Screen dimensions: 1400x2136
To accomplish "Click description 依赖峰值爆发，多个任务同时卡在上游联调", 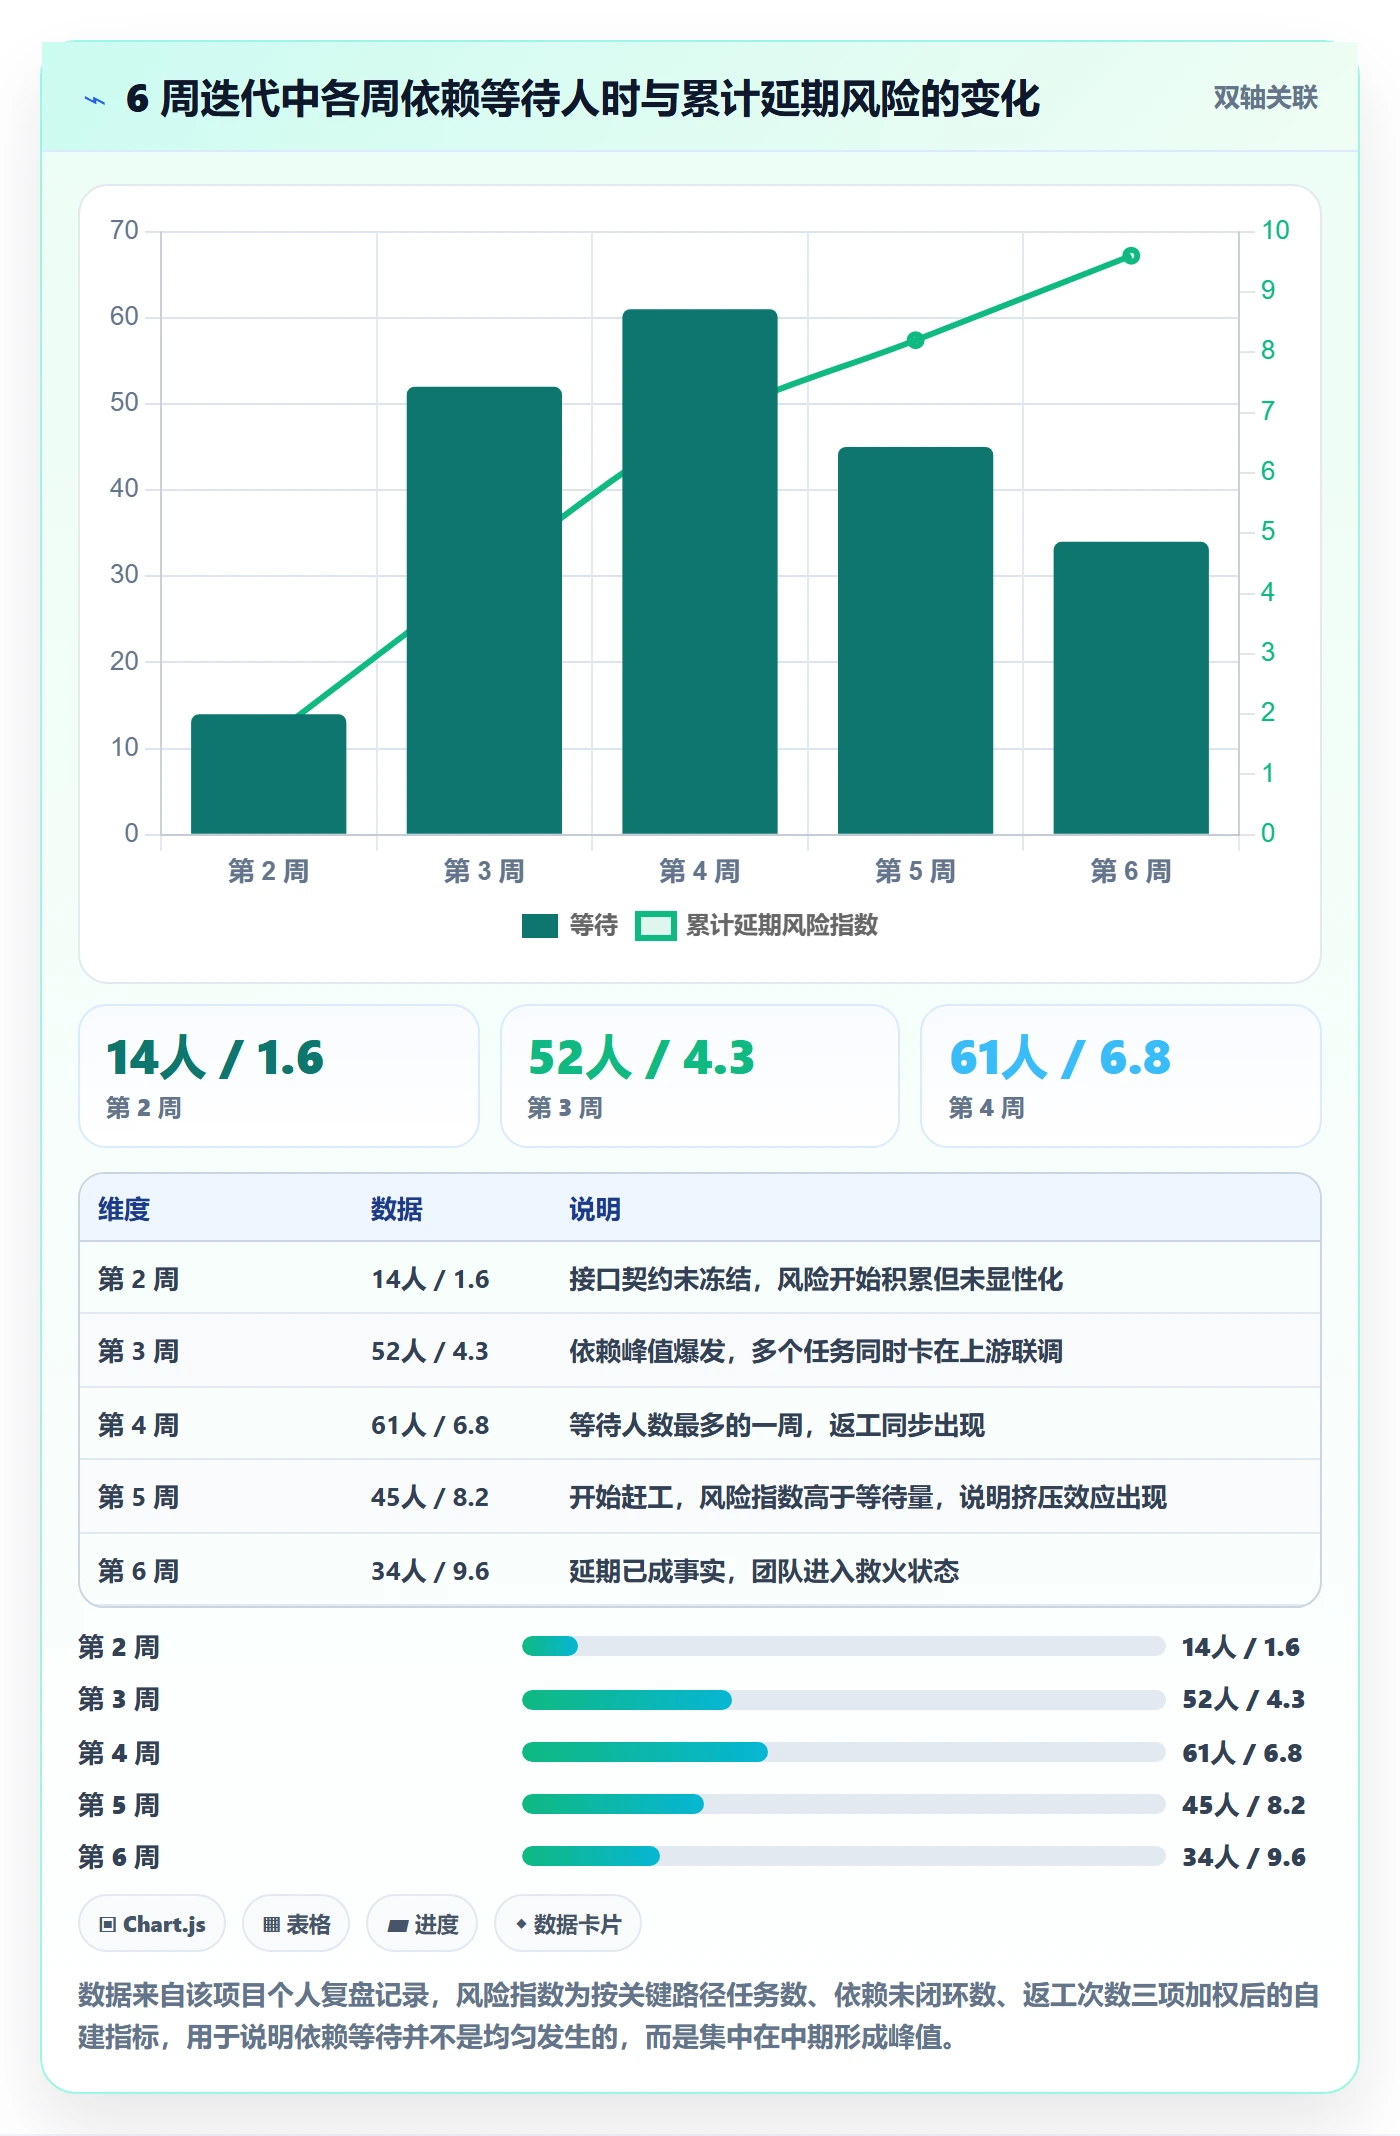I will (816, 1351).
